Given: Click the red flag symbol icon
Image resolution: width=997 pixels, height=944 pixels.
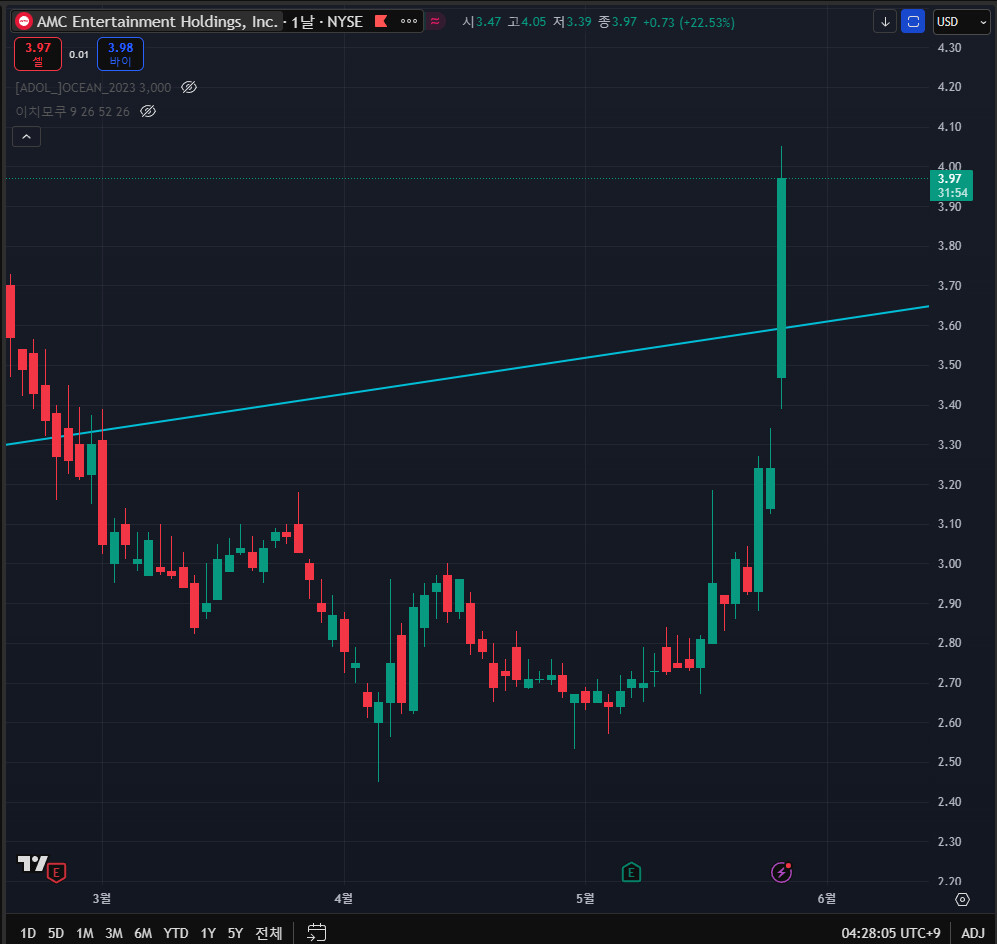Looking at the screenshot, I should (381, 21).
